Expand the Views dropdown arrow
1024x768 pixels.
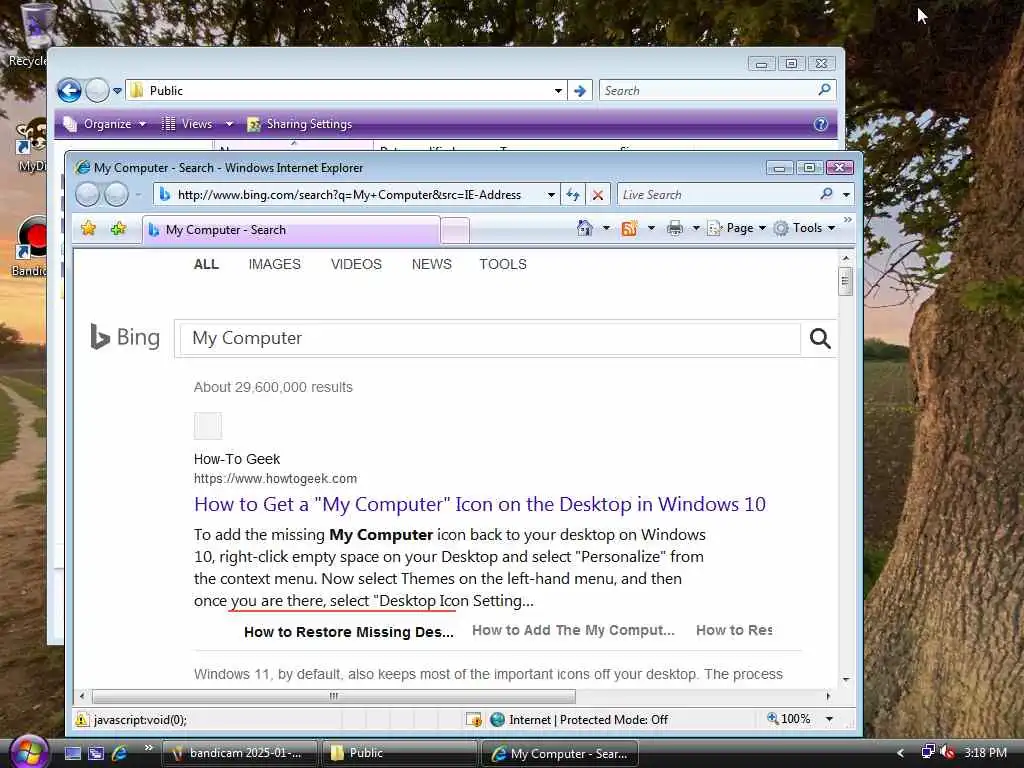tap(229, 124)
